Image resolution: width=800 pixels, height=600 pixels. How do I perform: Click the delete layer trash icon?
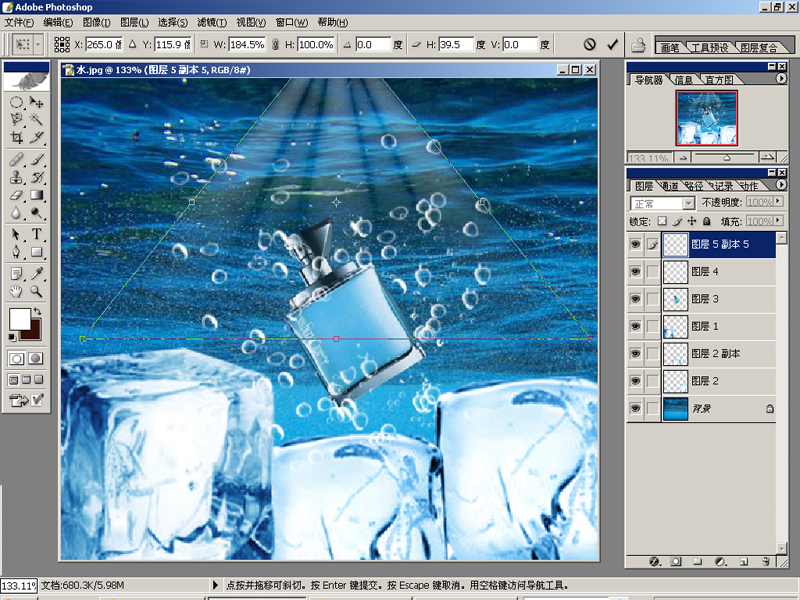click(x=766, y=562)
